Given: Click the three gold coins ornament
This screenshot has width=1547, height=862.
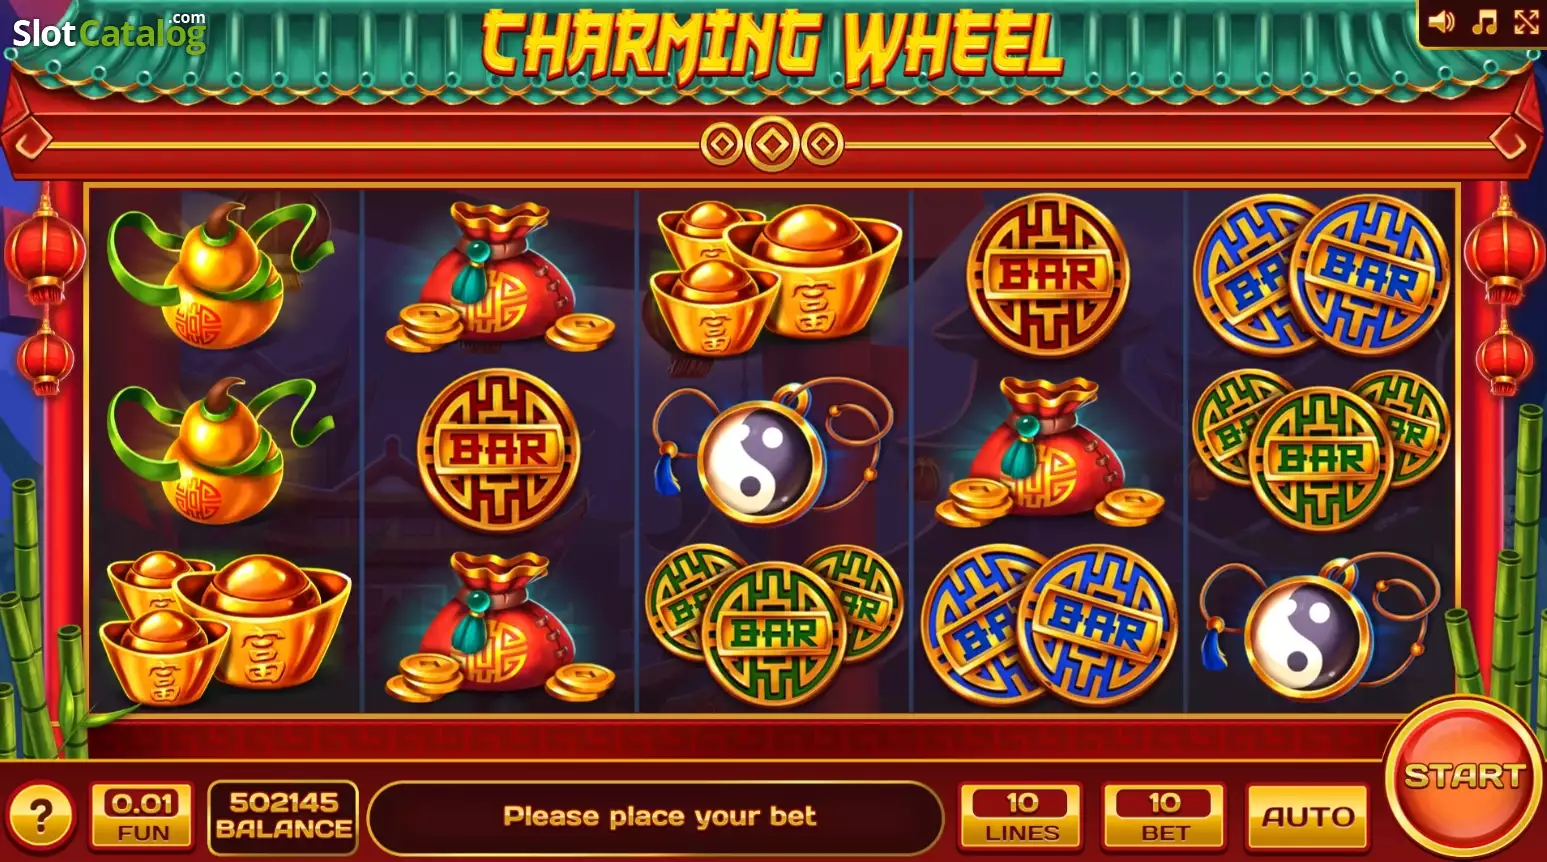Looking at the screenshot, I should pyautogui.click(x=771, y=145).
